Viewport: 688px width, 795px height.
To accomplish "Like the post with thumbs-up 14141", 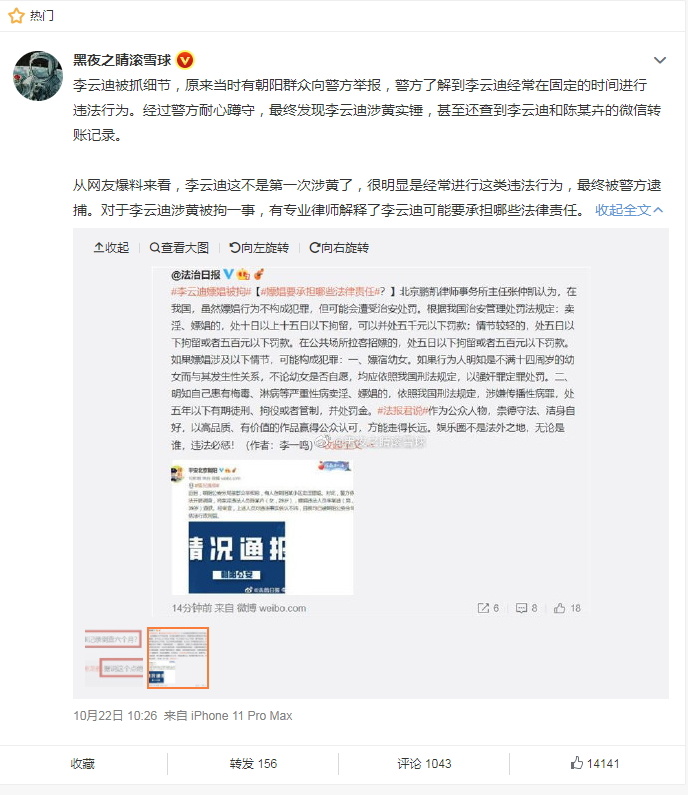I will [595, 763].
